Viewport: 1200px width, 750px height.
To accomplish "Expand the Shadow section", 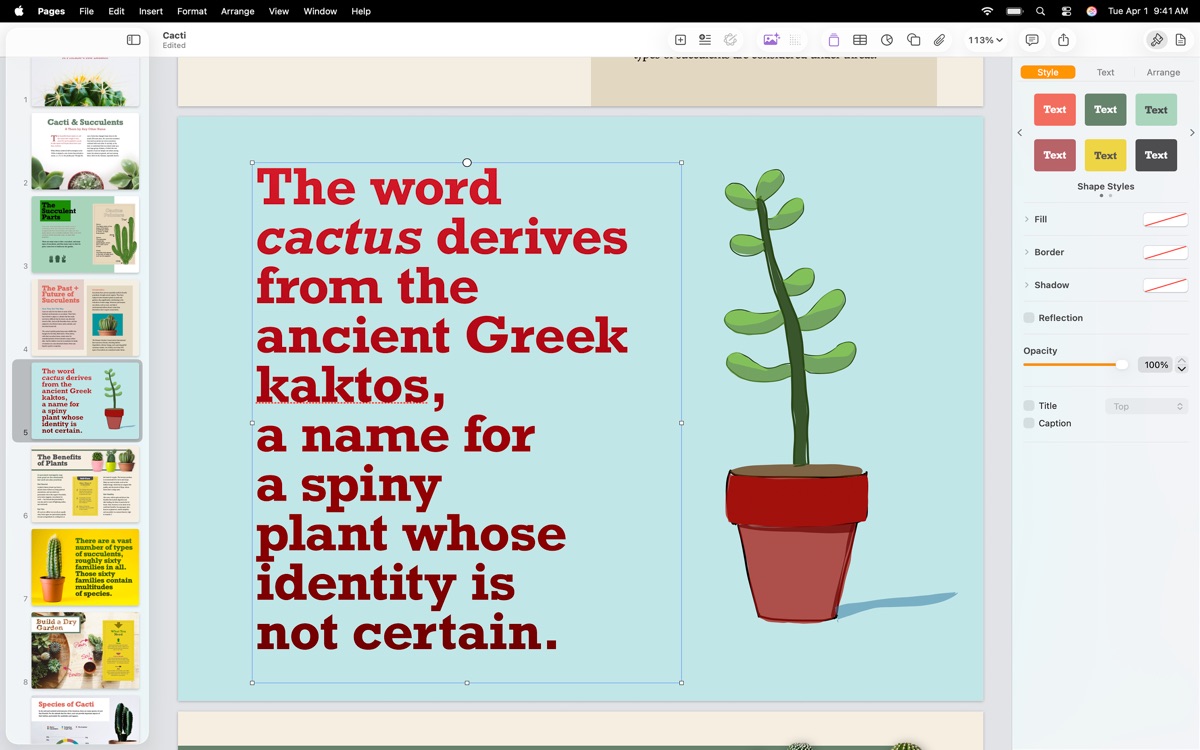I will pos(1027,285).
